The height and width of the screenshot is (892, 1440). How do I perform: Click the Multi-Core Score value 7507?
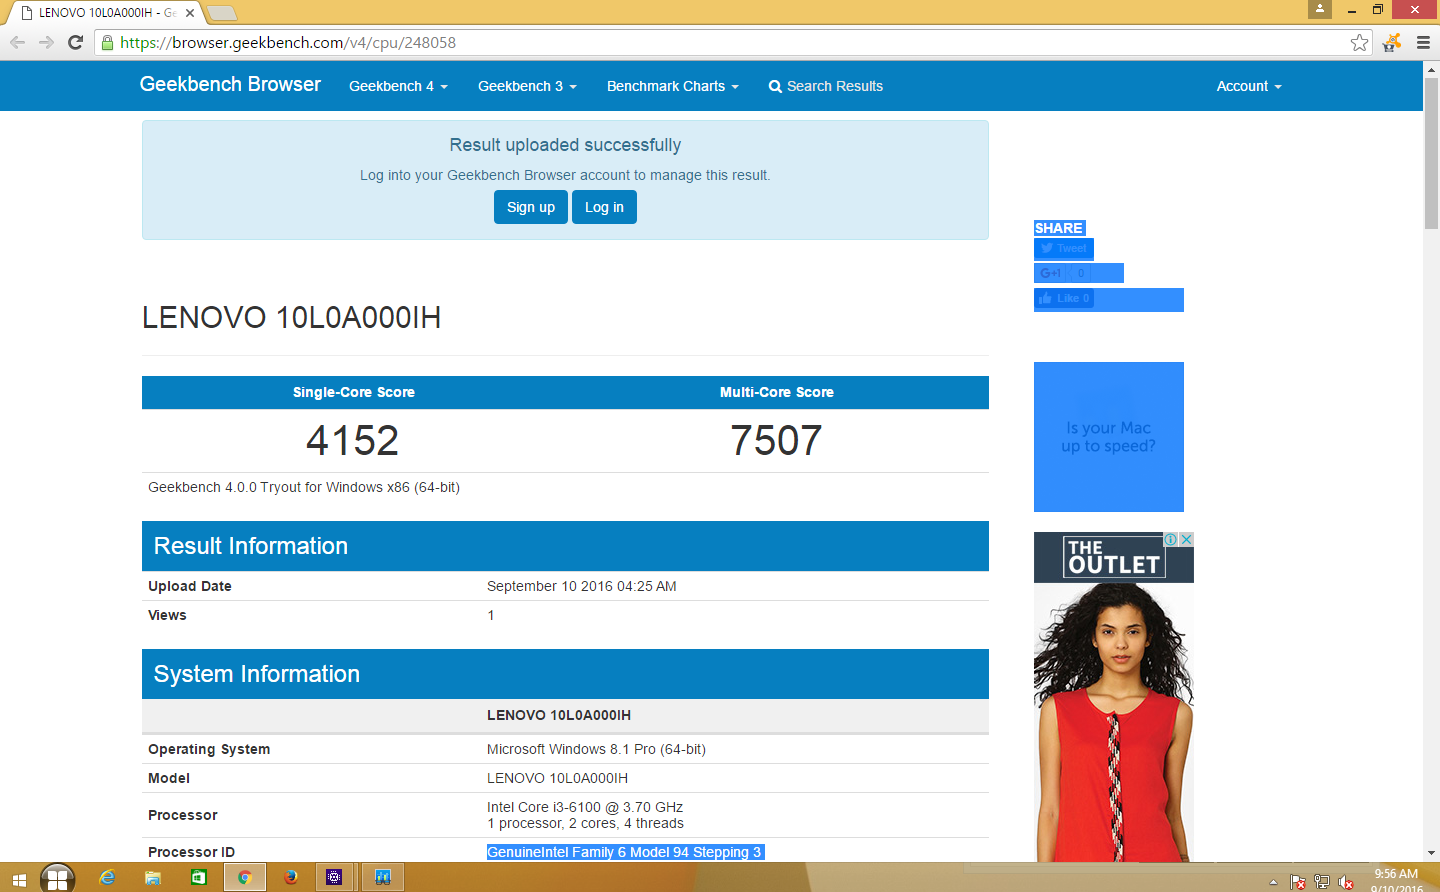[776, 441]
